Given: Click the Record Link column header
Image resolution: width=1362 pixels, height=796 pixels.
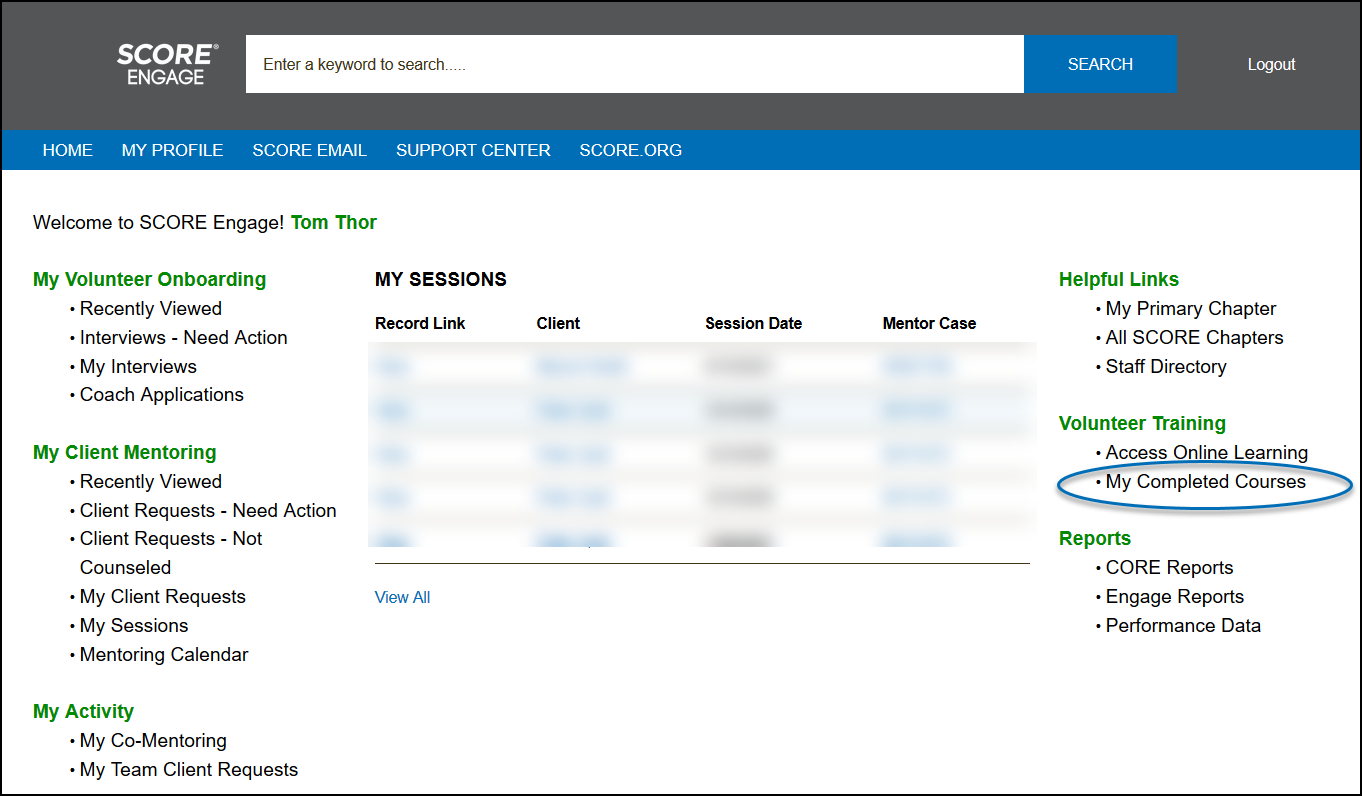Looking at the screenshot, I should pos(420,323).
